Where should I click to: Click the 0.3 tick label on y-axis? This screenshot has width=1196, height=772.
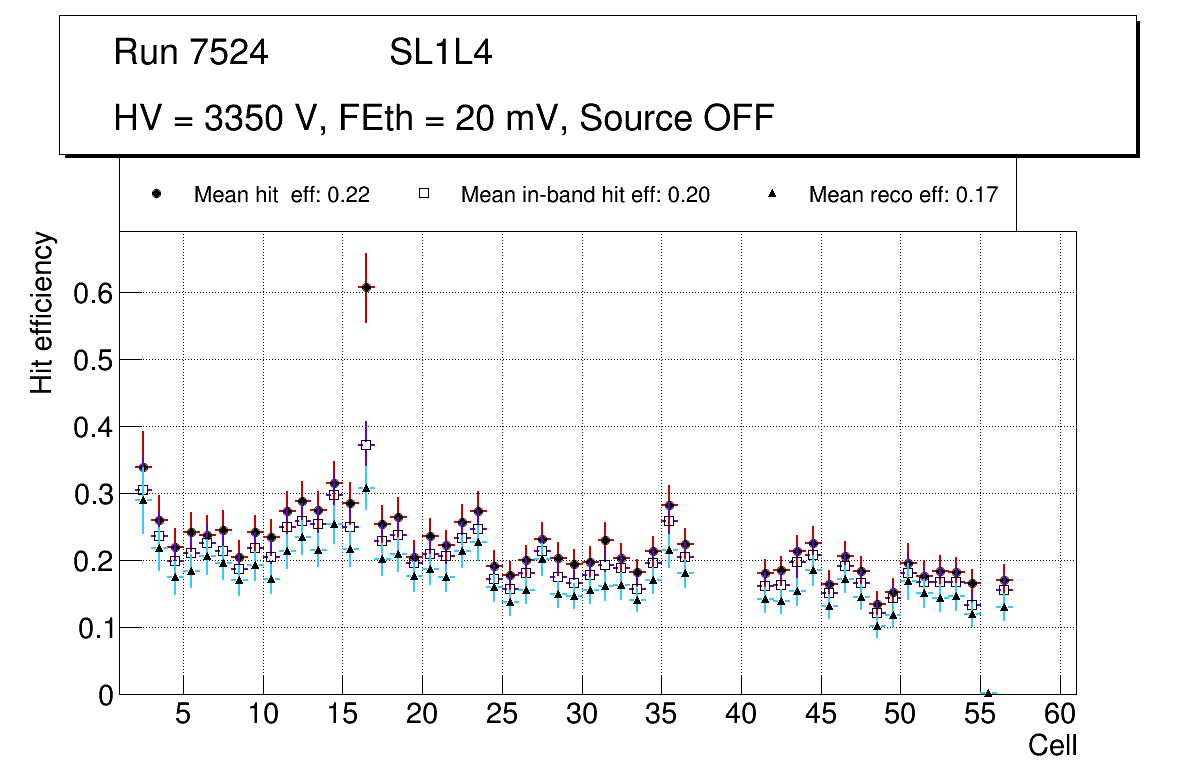91,494
